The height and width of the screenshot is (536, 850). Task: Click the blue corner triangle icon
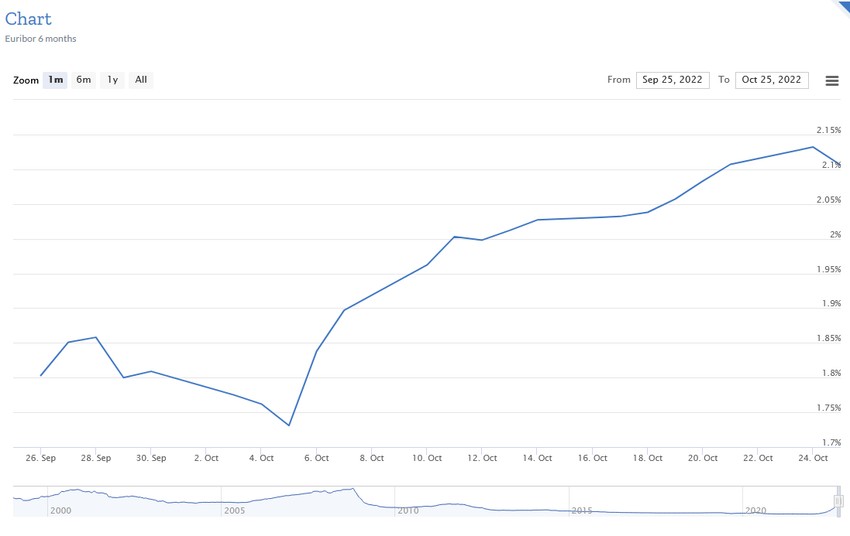click(841, 6)
